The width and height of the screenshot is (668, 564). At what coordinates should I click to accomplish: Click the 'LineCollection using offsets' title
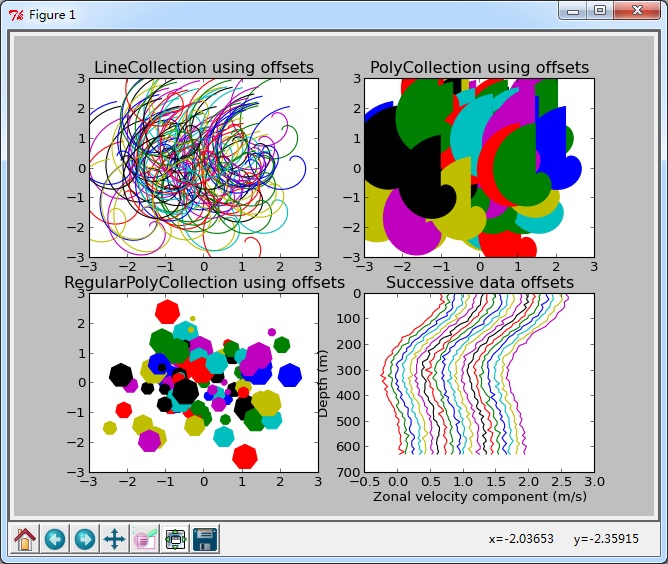point(204,67)
